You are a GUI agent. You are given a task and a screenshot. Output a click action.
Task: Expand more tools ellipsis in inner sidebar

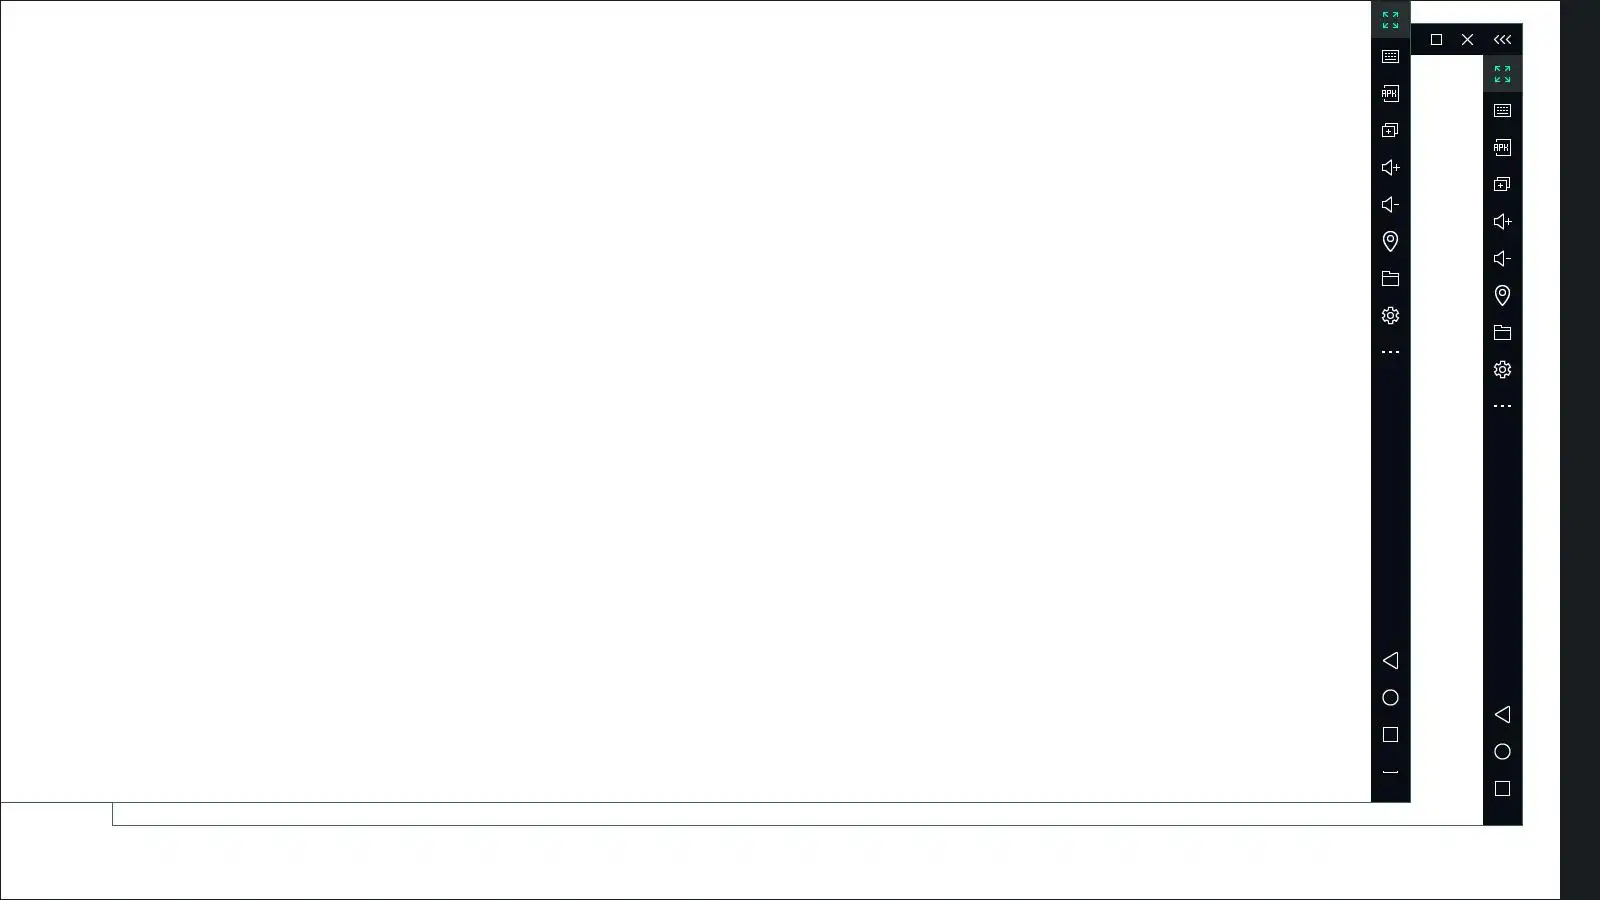[1390, 352]
